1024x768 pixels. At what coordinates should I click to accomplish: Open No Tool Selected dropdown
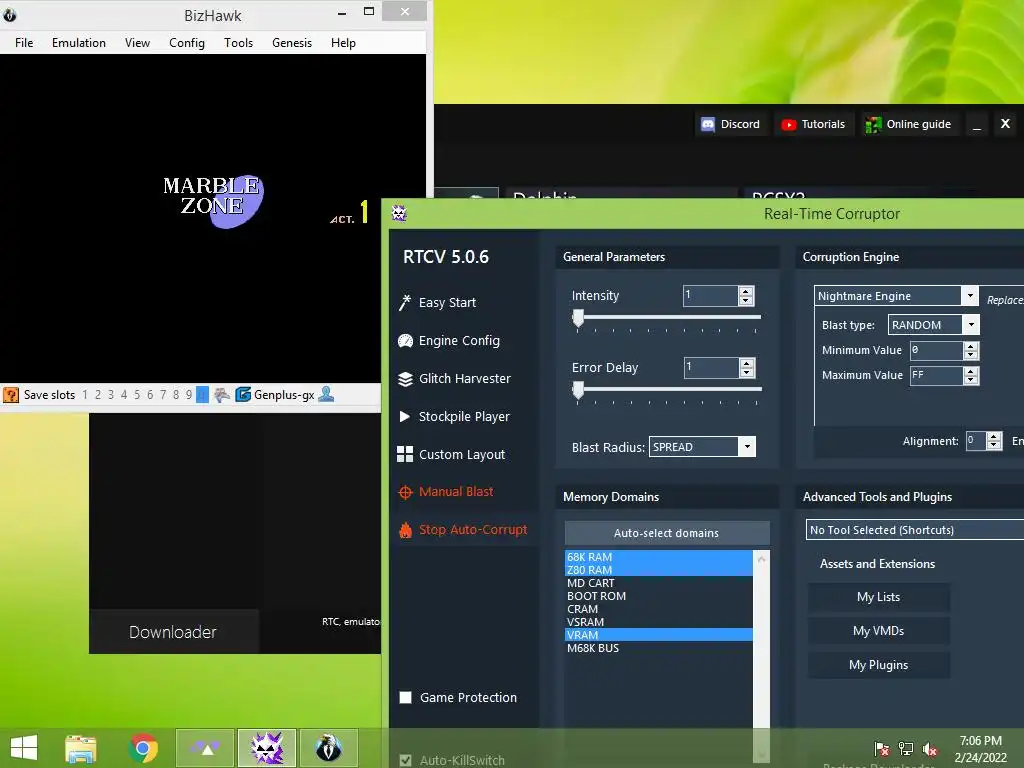pos(915,530)
